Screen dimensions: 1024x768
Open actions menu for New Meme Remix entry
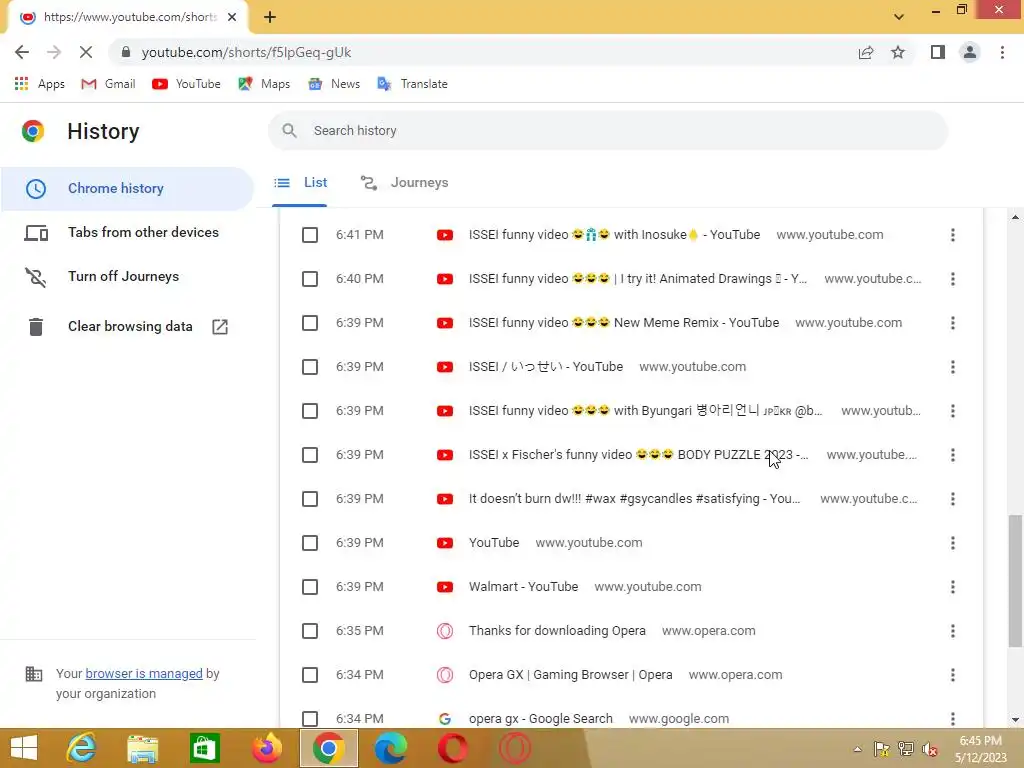(x=953, y=323)
